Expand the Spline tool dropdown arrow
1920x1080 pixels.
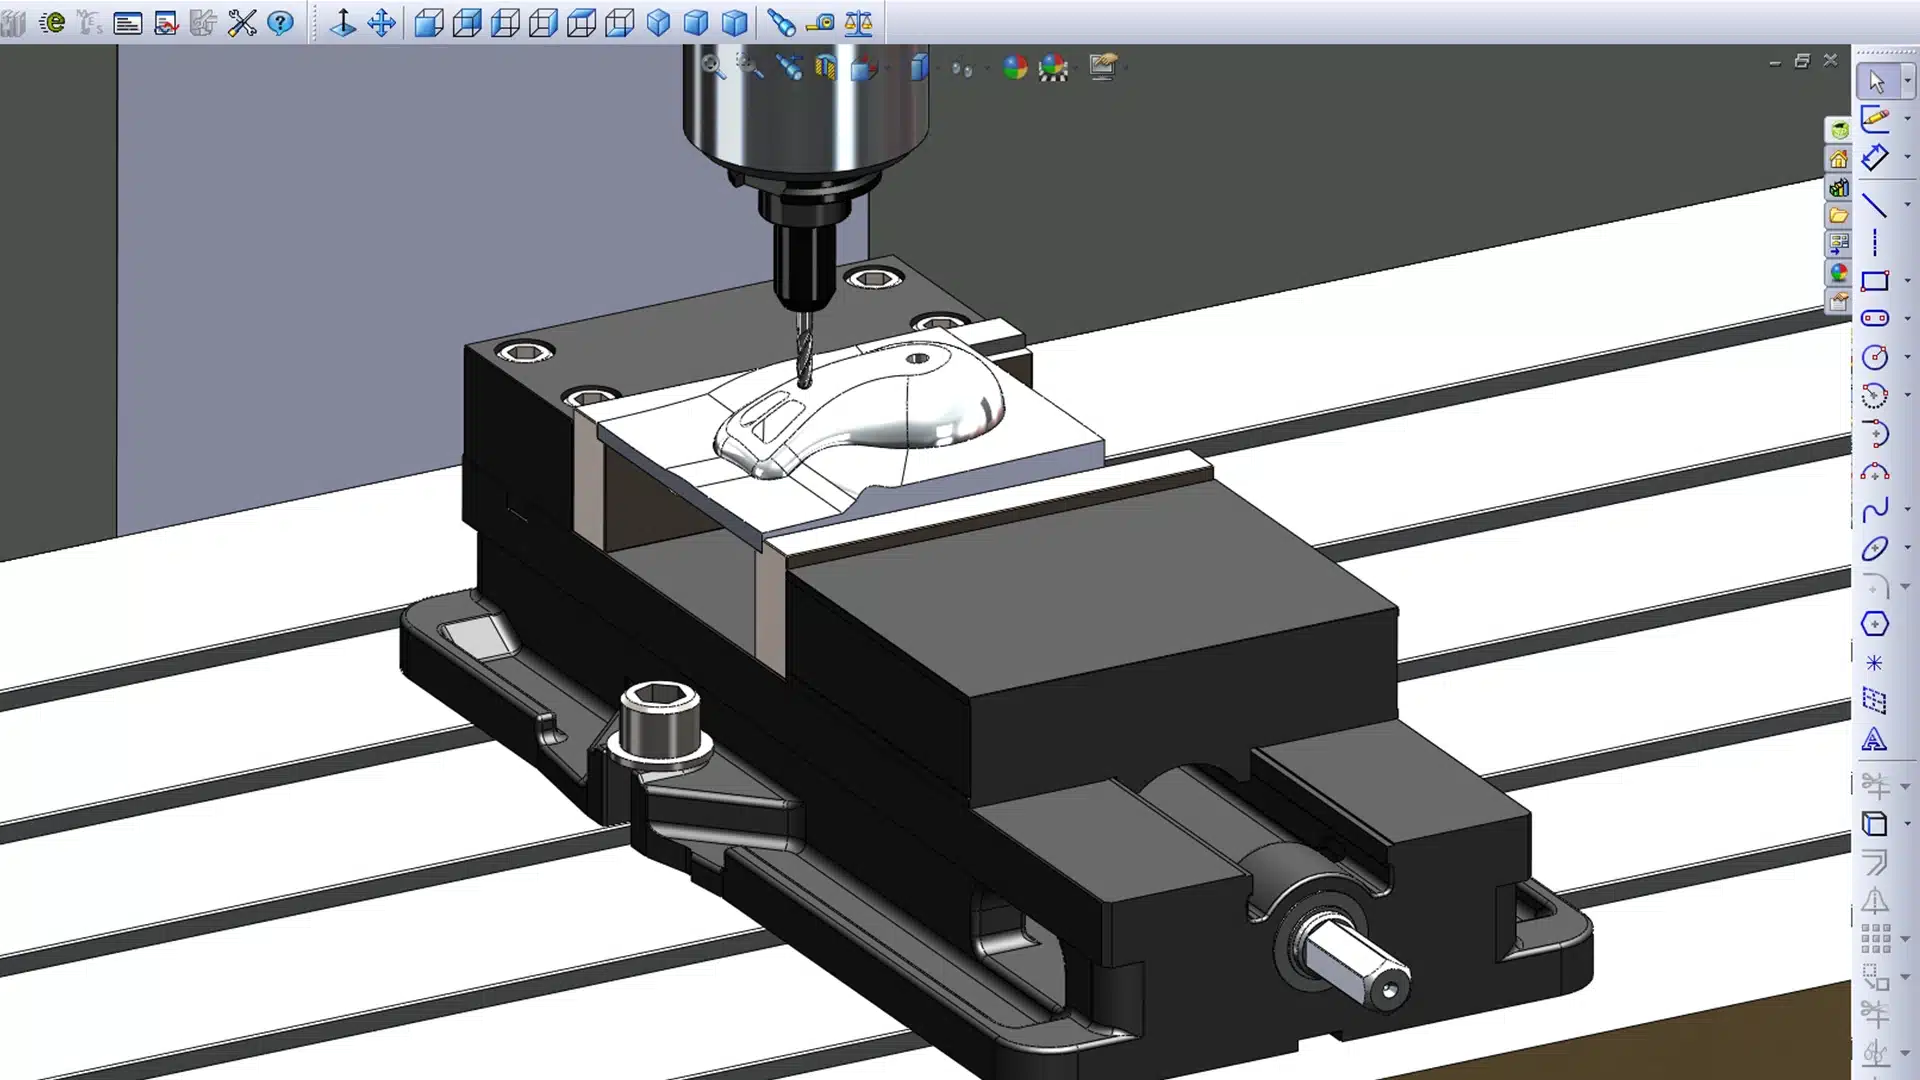click(x=1907, y=510)
